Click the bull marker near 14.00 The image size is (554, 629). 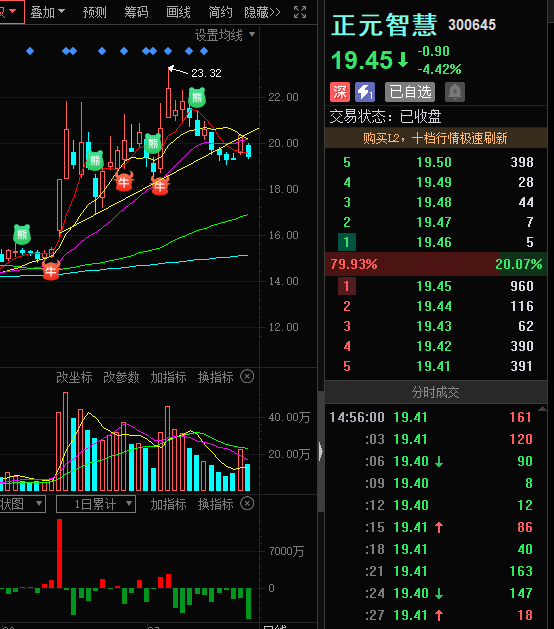[x=51, y=270]
